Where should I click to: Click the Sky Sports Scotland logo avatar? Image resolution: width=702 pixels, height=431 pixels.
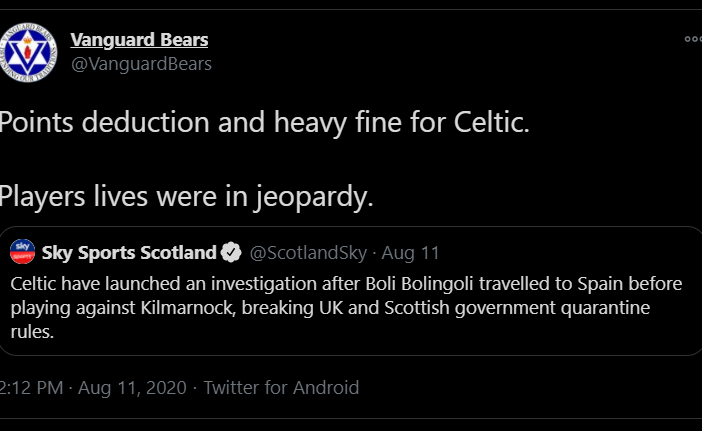(23, 252)
